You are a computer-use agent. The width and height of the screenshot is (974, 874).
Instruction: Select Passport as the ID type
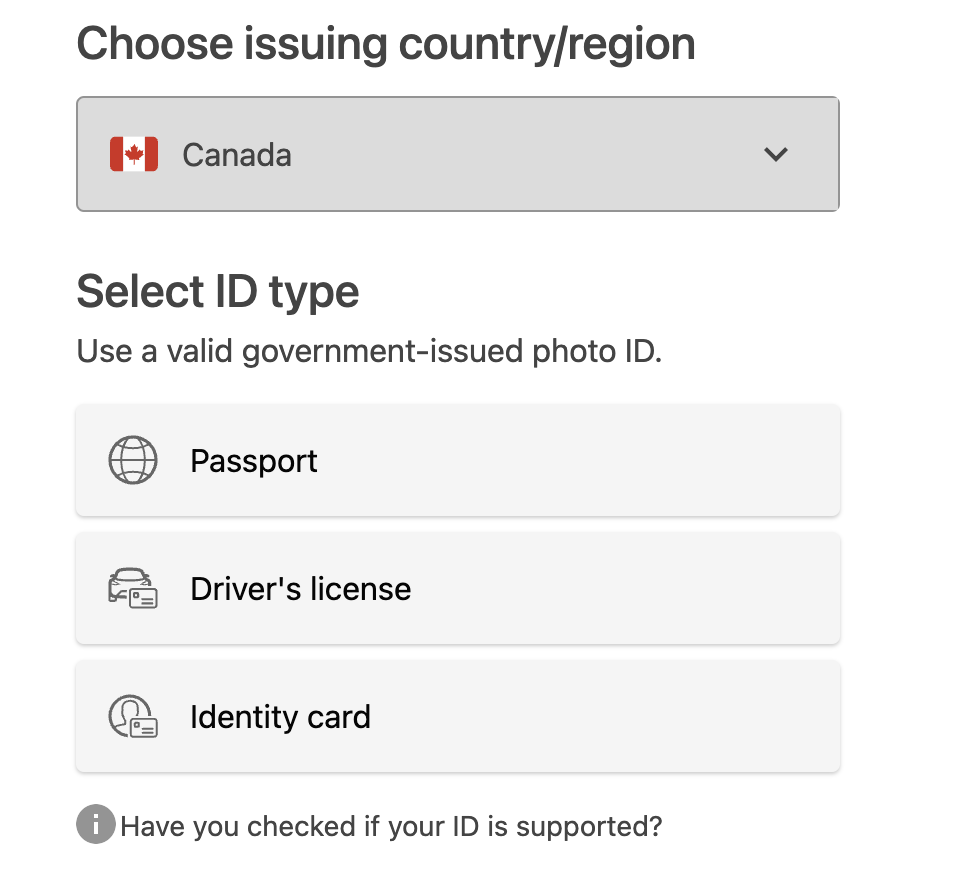pyautogui.click(x=458, y=460)
